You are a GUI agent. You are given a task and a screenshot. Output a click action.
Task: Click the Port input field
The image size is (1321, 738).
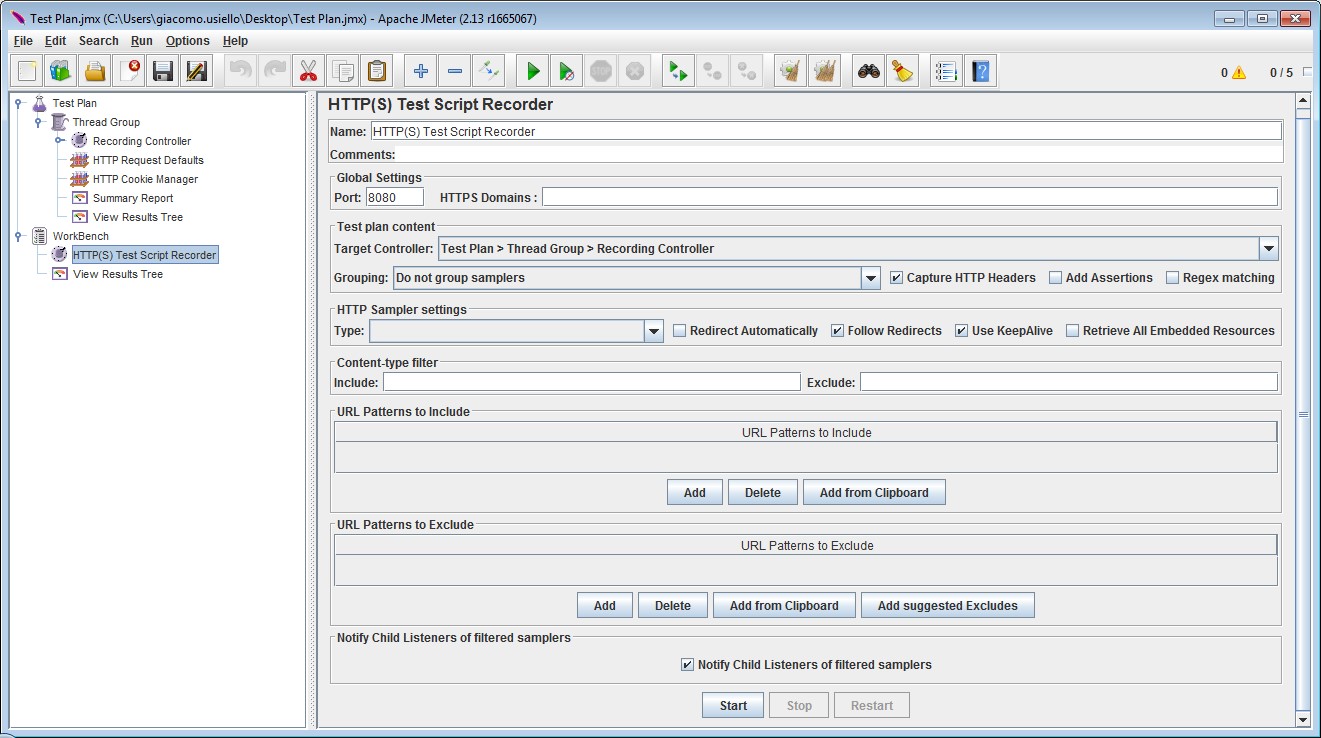tap(395, 198)
